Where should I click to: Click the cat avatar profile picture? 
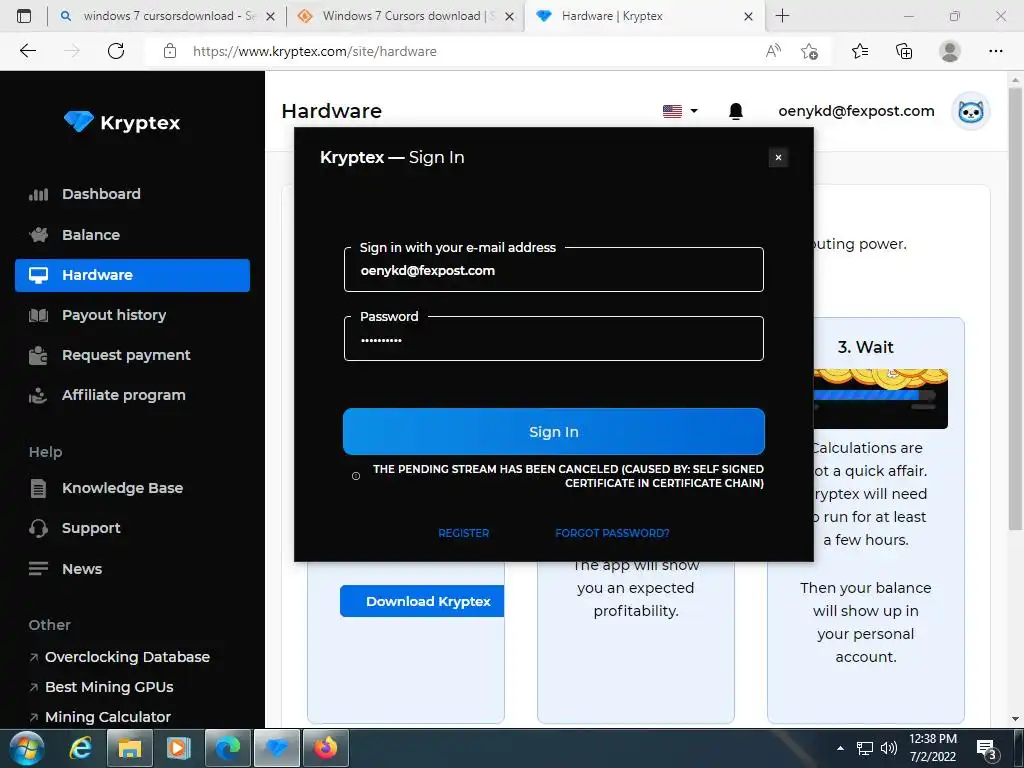(970, 112)
